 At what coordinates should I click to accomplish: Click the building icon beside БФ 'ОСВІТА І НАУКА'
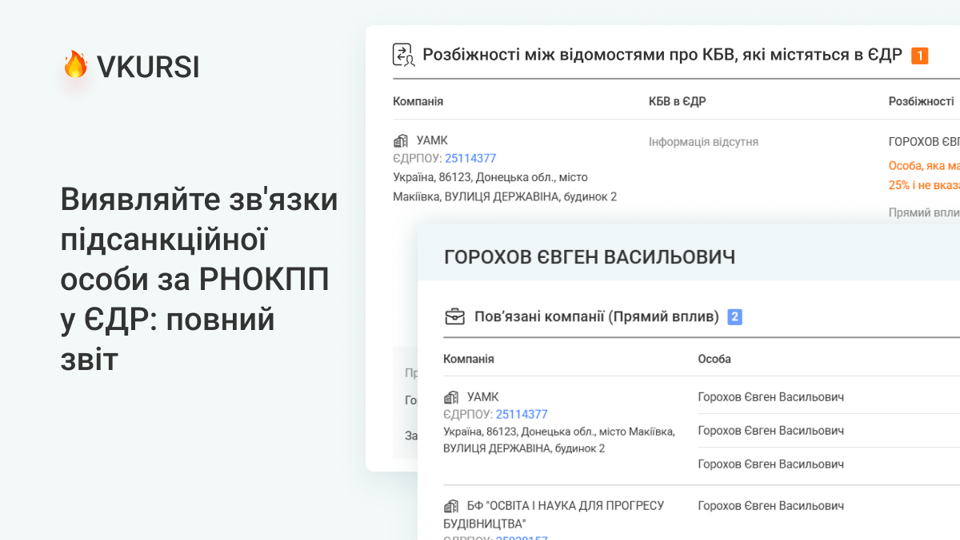coord(451,506)
